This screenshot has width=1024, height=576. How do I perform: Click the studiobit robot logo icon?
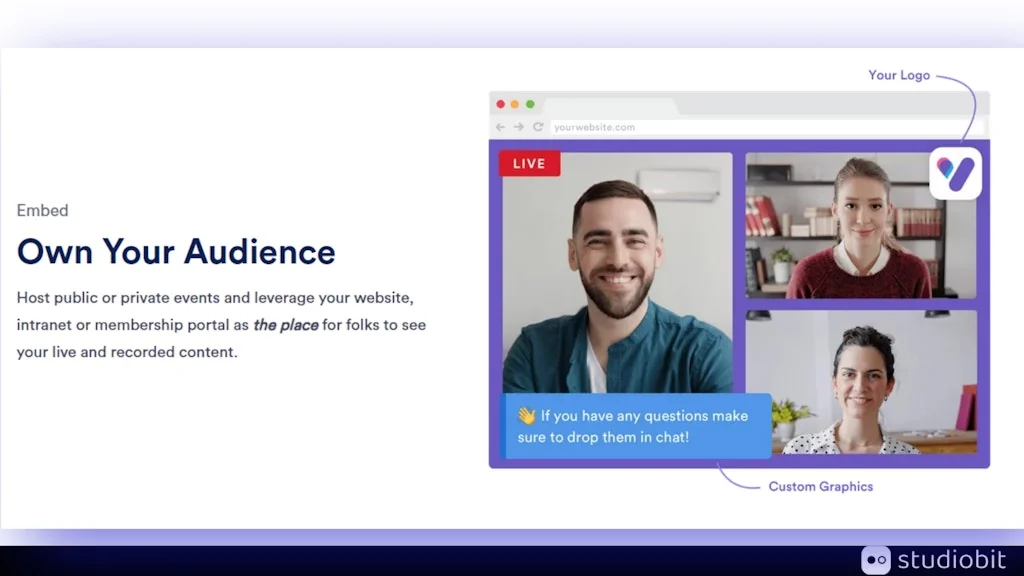(x=876, y=560)
